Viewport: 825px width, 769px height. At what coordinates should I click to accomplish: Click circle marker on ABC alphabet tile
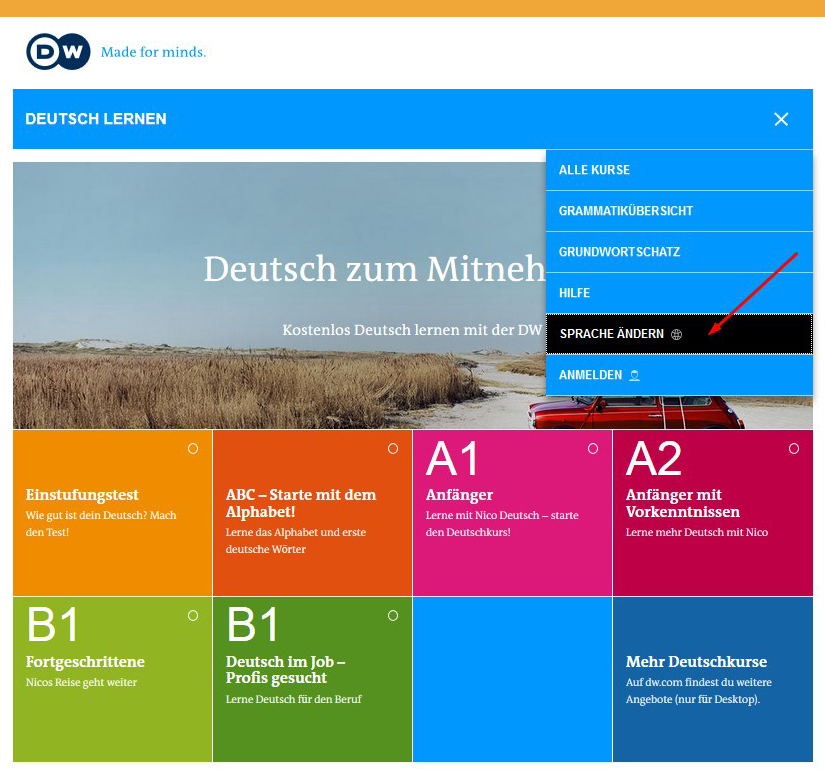pyautogui.click(x=393, y=449)
